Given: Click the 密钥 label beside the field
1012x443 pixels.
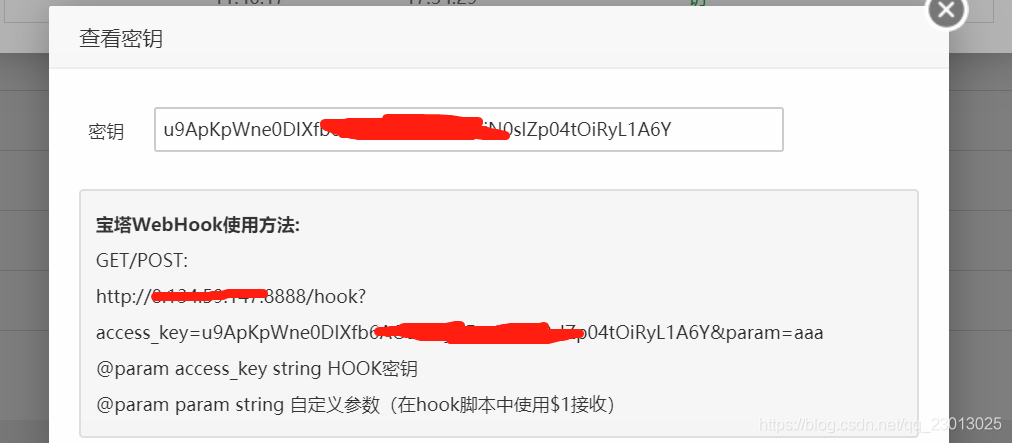Looking at the screenshot, I should click(x=106, y=132).
